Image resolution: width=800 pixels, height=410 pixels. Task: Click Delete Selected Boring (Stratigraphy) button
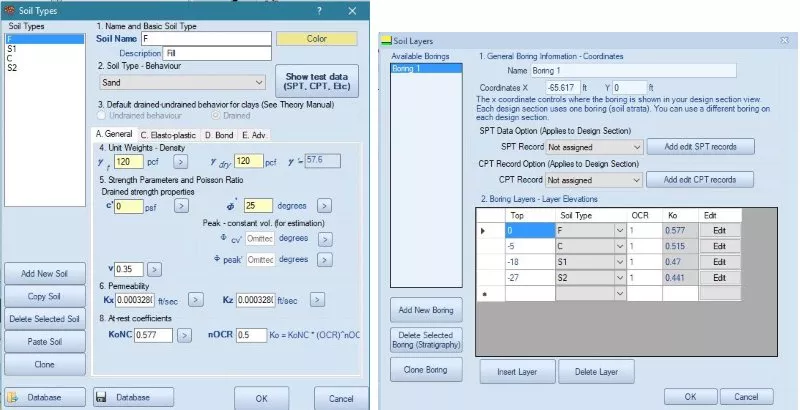point(426,340)
